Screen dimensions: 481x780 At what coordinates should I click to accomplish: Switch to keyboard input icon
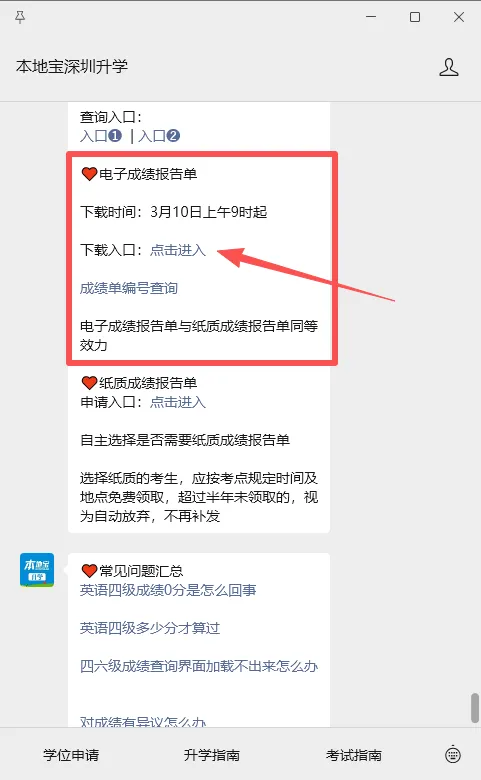coord(453,755)
